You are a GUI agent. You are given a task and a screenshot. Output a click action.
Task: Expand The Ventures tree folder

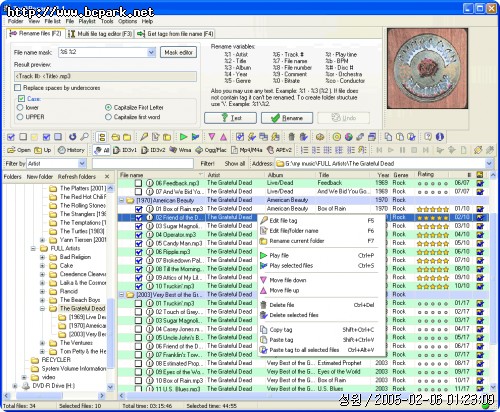coord(42,343)
